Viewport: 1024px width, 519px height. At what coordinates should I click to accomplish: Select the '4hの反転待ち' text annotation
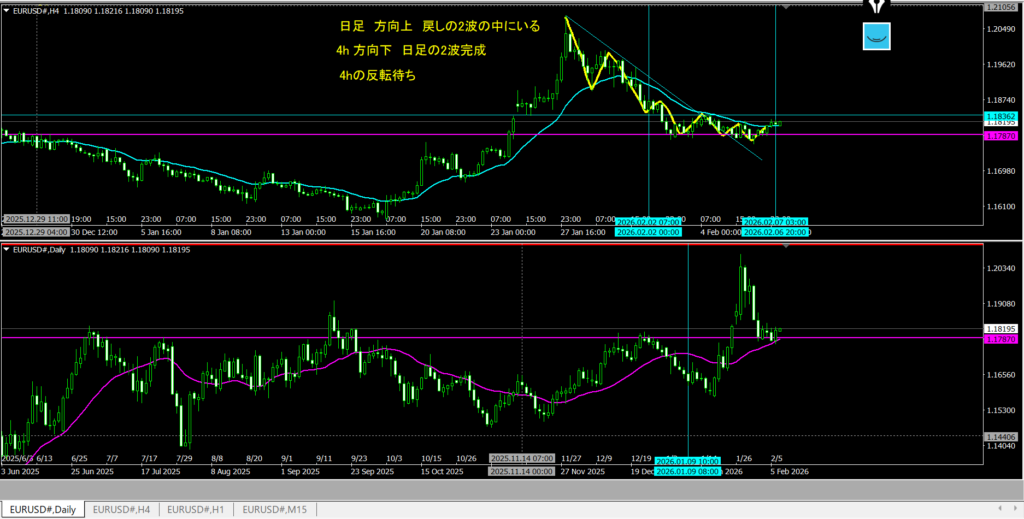click(x=374, y=75)
